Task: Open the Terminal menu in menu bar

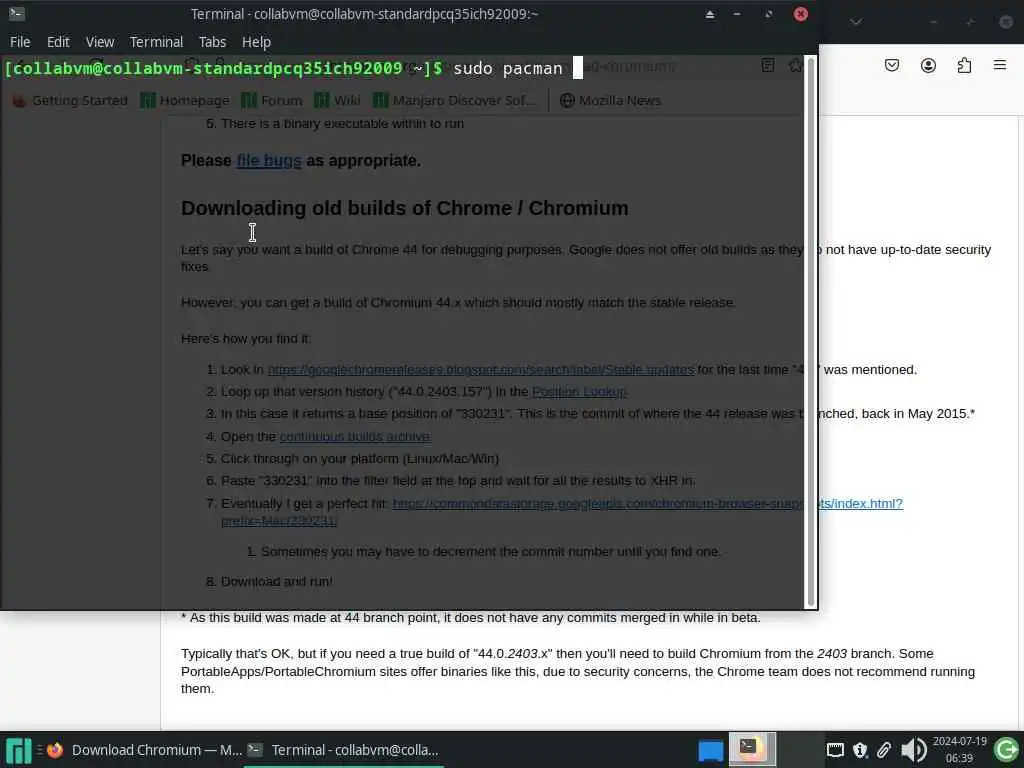Action: [x=156, y=42]
